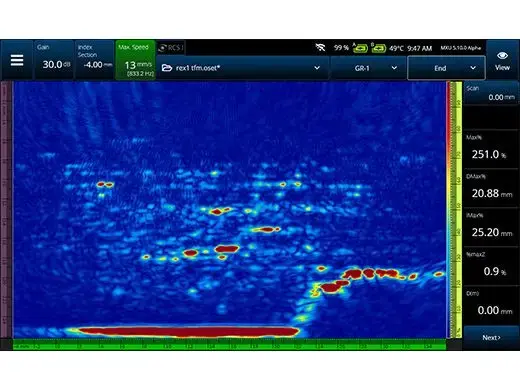Open the View eye menu

tap(502, 60)
